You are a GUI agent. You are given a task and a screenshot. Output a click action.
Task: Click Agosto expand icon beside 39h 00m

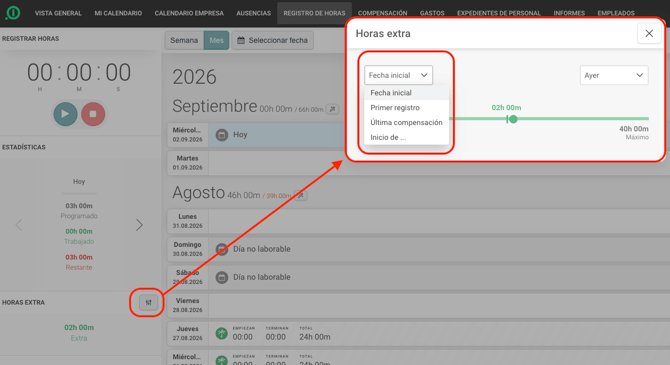coord(301,196)
